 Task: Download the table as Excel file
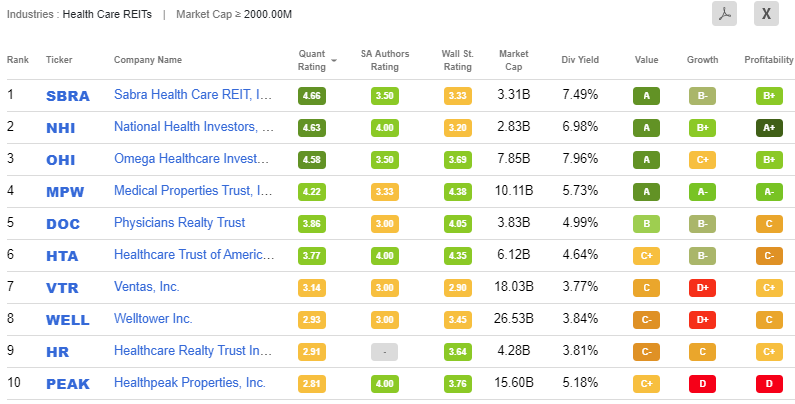point(766,14)
